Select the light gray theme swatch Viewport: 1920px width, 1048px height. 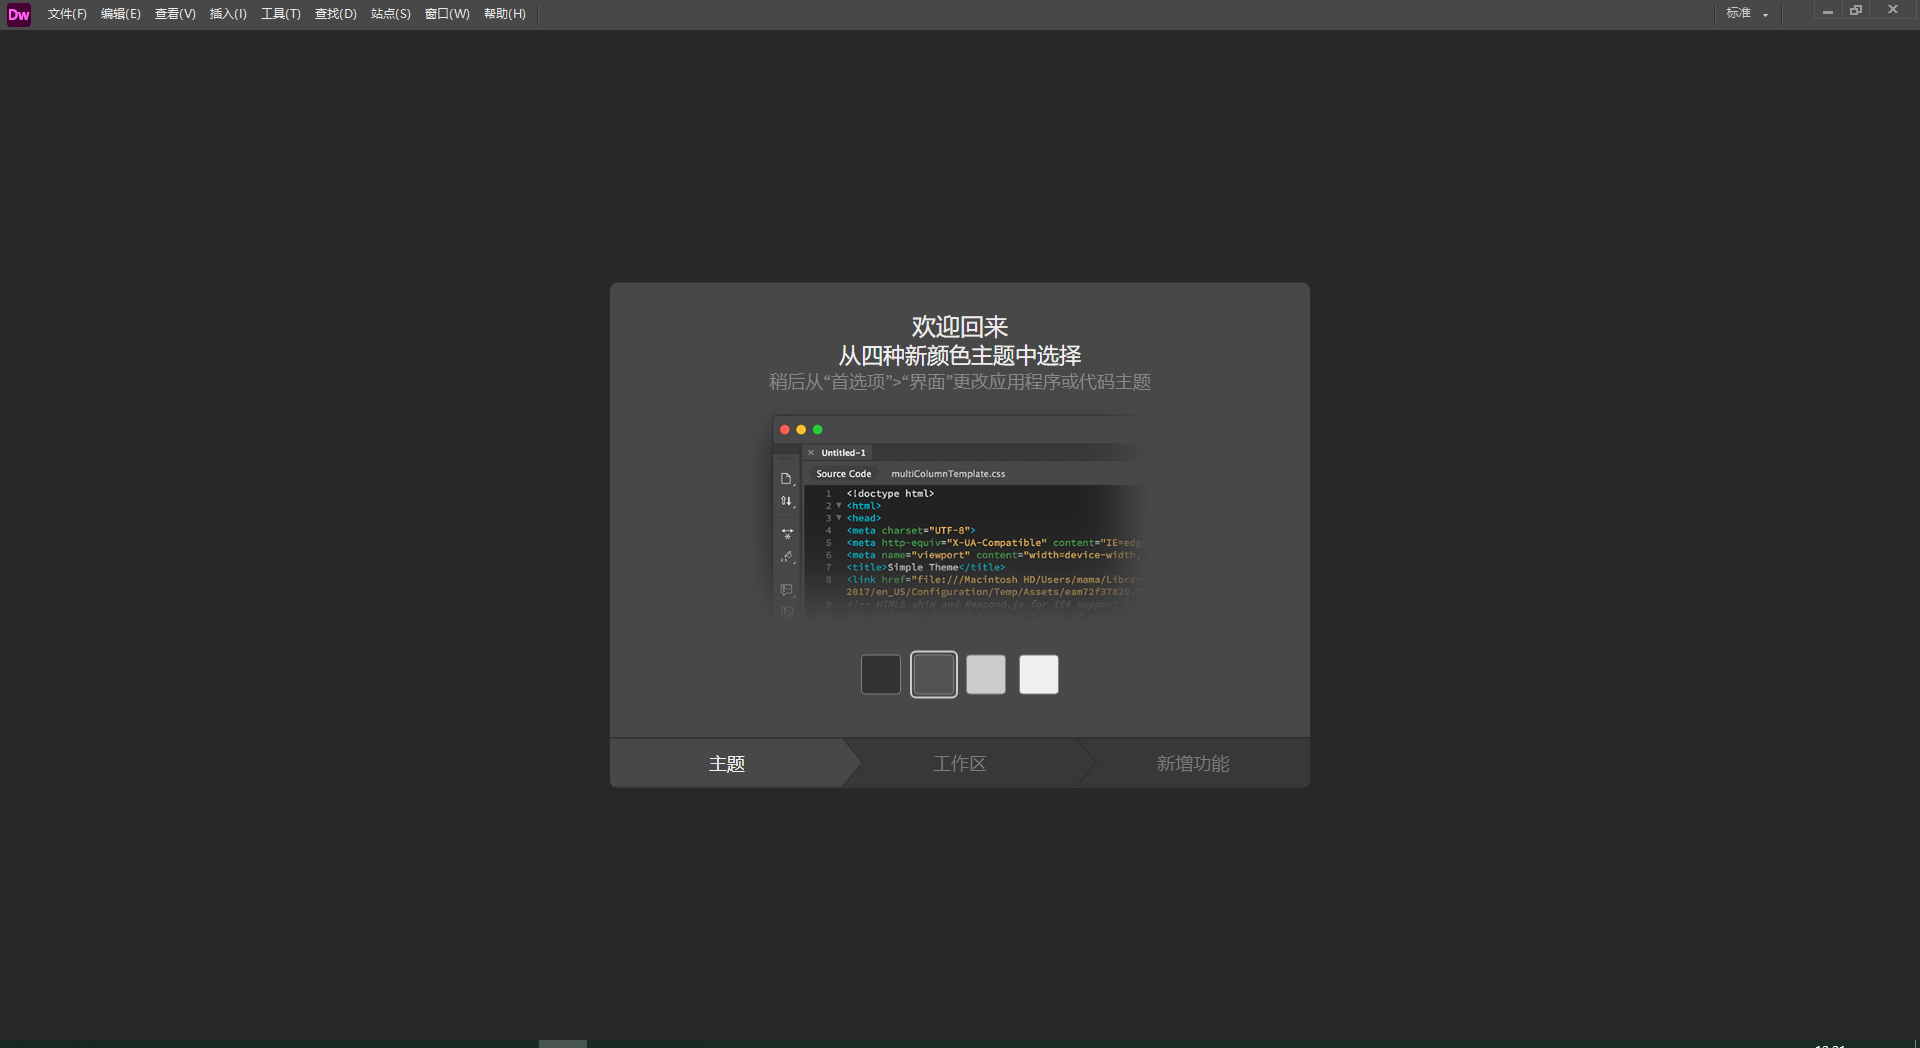[986, 674]
